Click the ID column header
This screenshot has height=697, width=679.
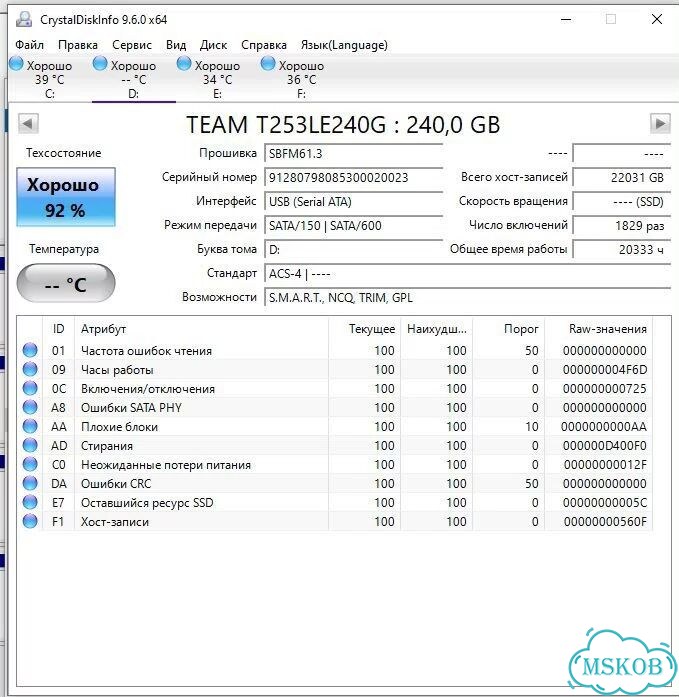58,329
